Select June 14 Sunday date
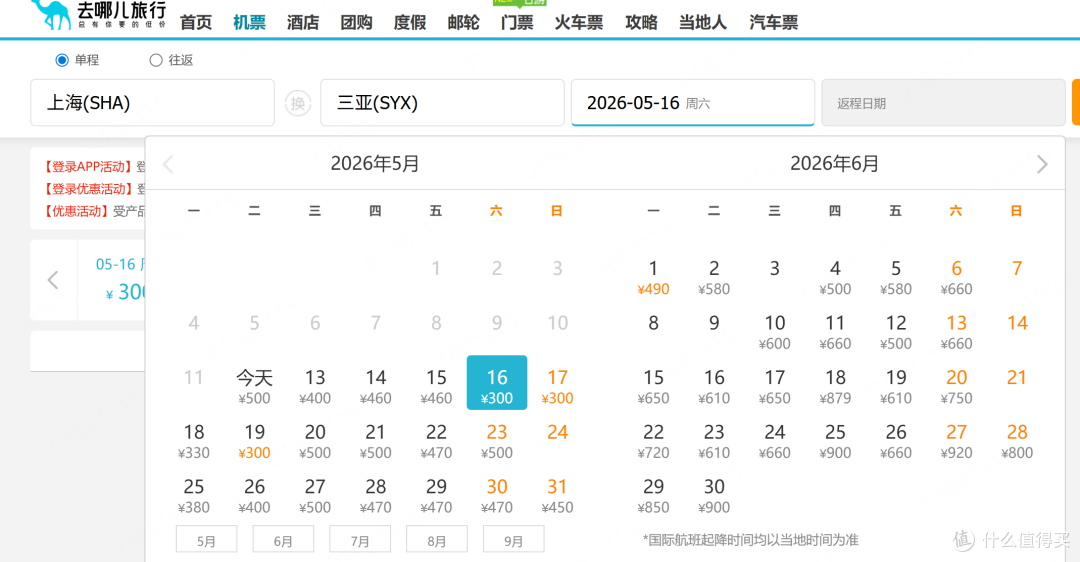Image resolution: width=1080 pixels, height=562 pixels. pos(1017,324)
